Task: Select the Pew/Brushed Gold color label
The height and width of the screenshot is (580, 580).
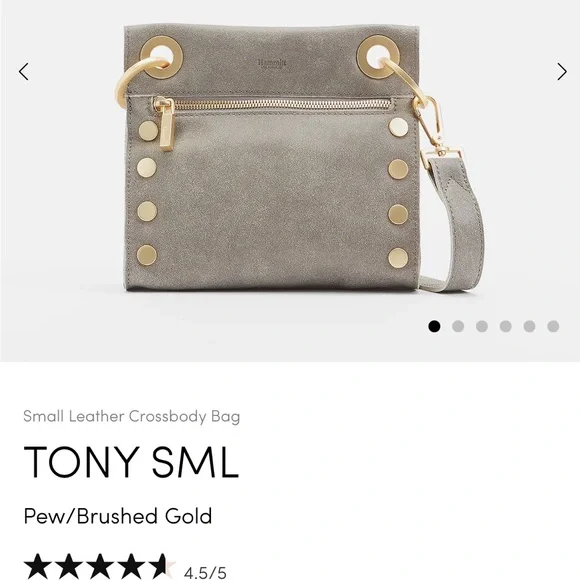Action: [118, 516]
